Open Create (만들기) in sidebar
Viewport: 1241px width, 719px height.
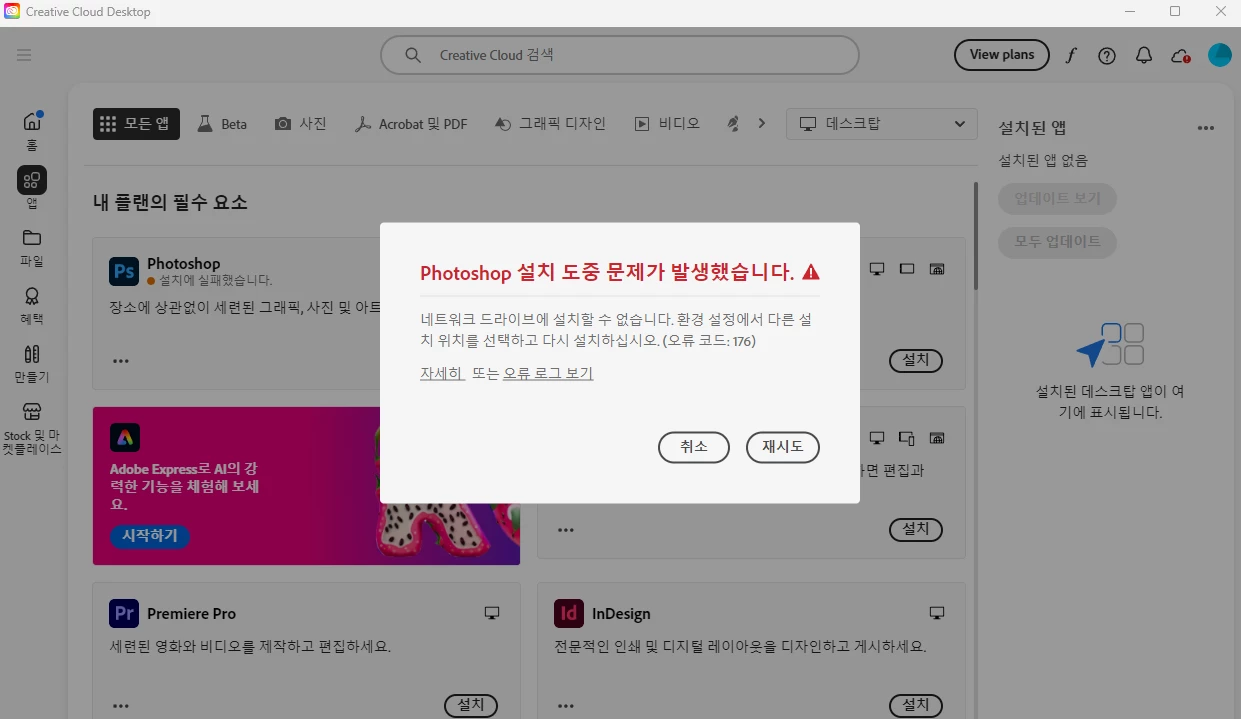click(32, 363)
